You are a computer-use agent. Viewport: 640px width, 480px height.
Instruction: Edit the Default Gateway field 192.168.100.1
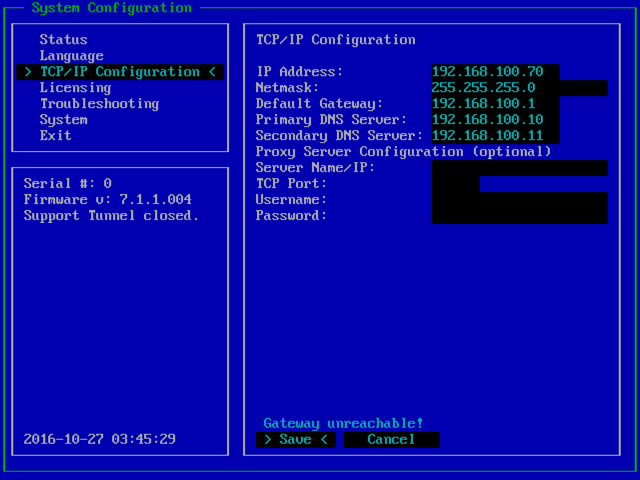pos(496,104)
